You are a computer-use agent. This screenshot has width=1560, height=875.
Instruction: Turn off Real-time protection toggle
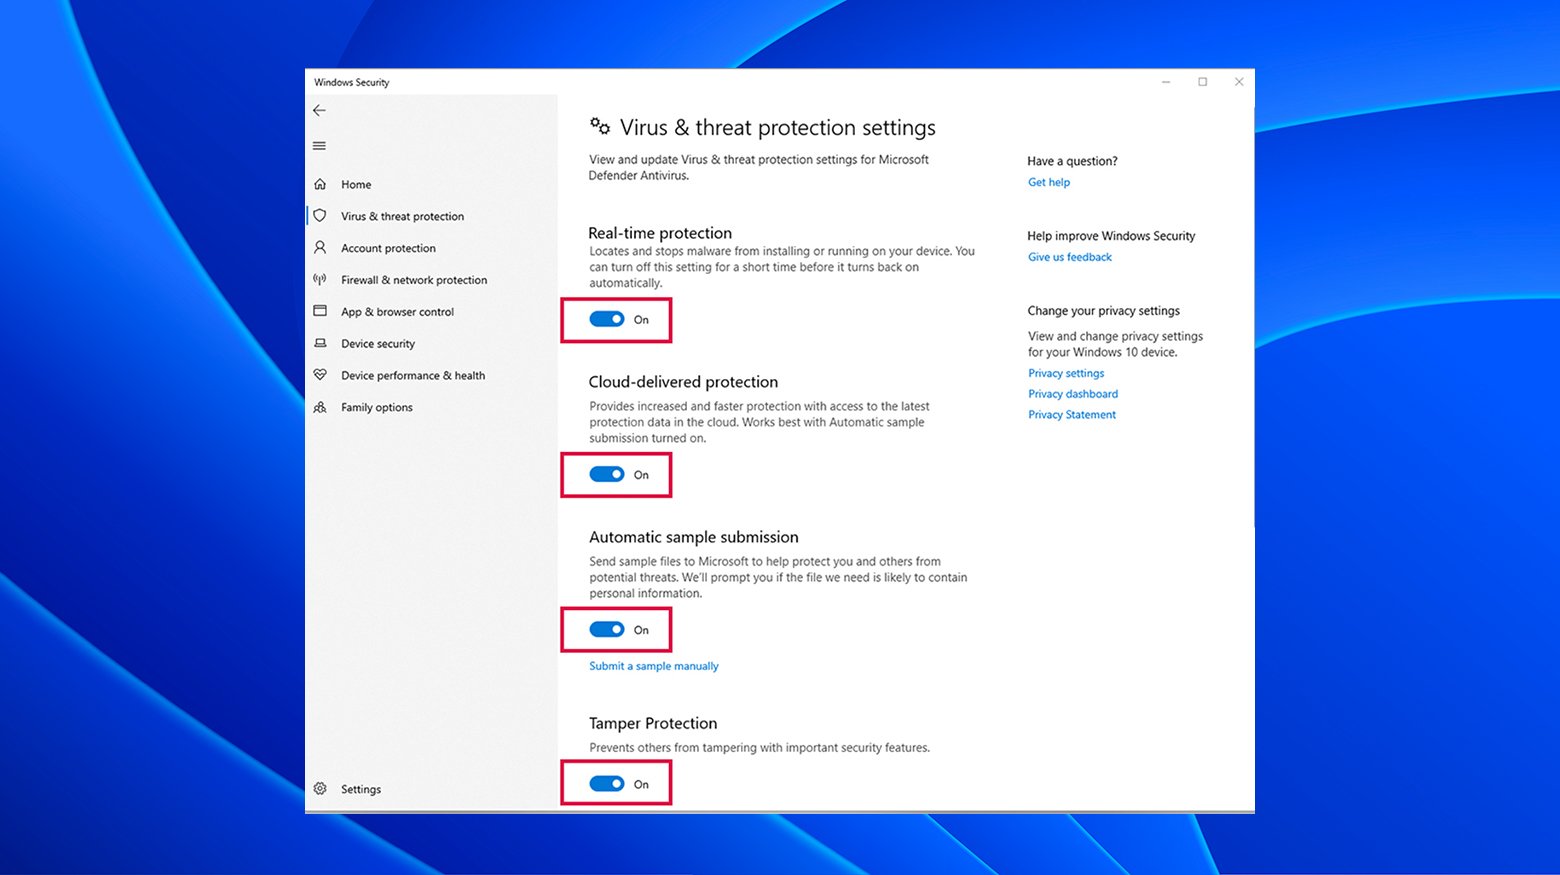tap(607, 319)
